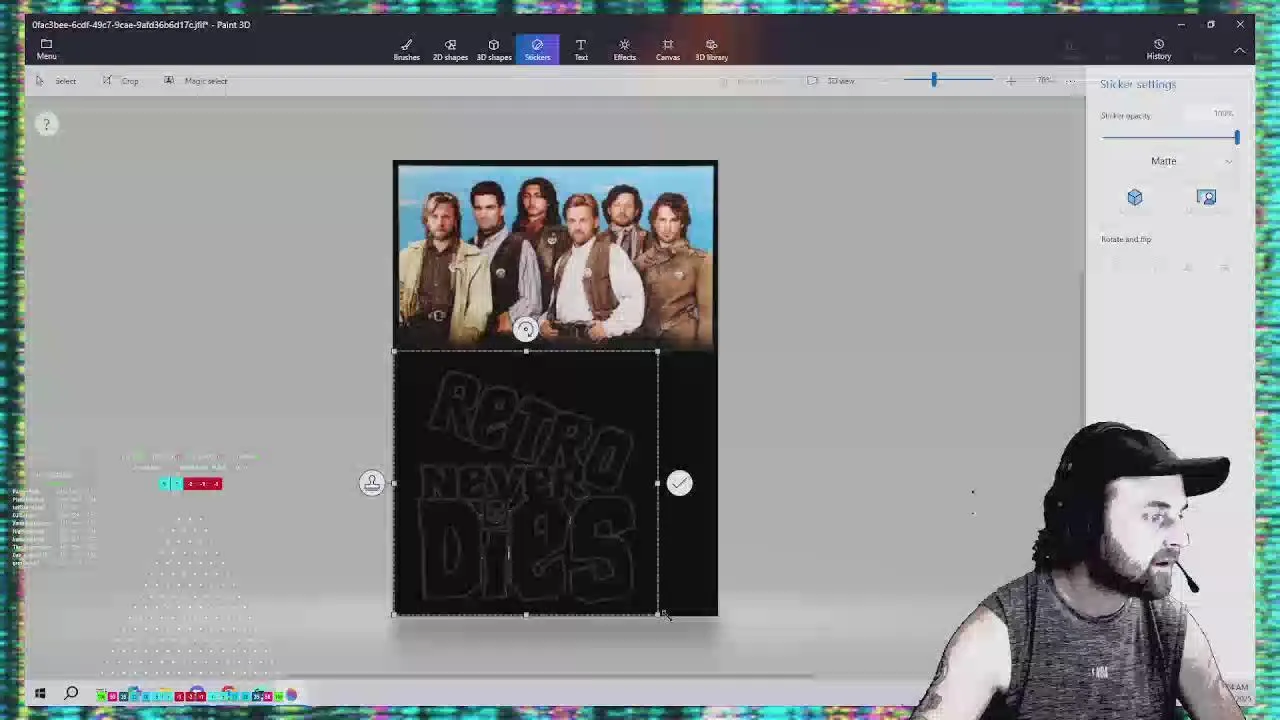1280x720 pixels.
Task: Activate the Crop tool
Action: pyautogui.click(x=121, y=81)
